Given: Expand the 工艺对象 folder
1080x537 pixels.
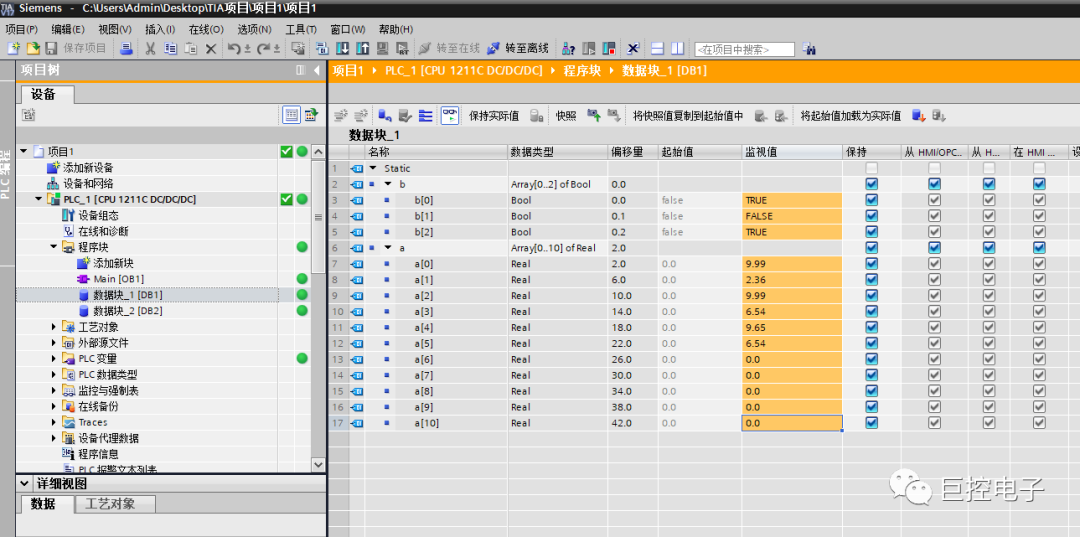Looking at the screenshot, I should click(x=54, y=326).
